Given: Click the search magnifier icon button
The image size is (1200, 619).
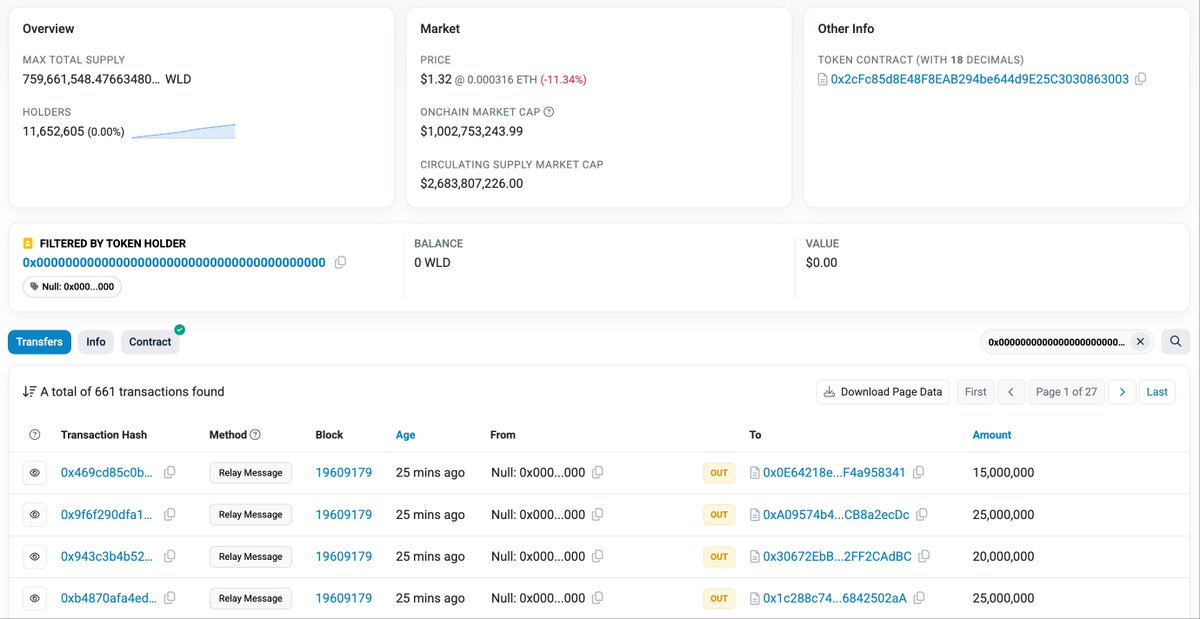Looking at the screenshot, I should [1175, 342].
